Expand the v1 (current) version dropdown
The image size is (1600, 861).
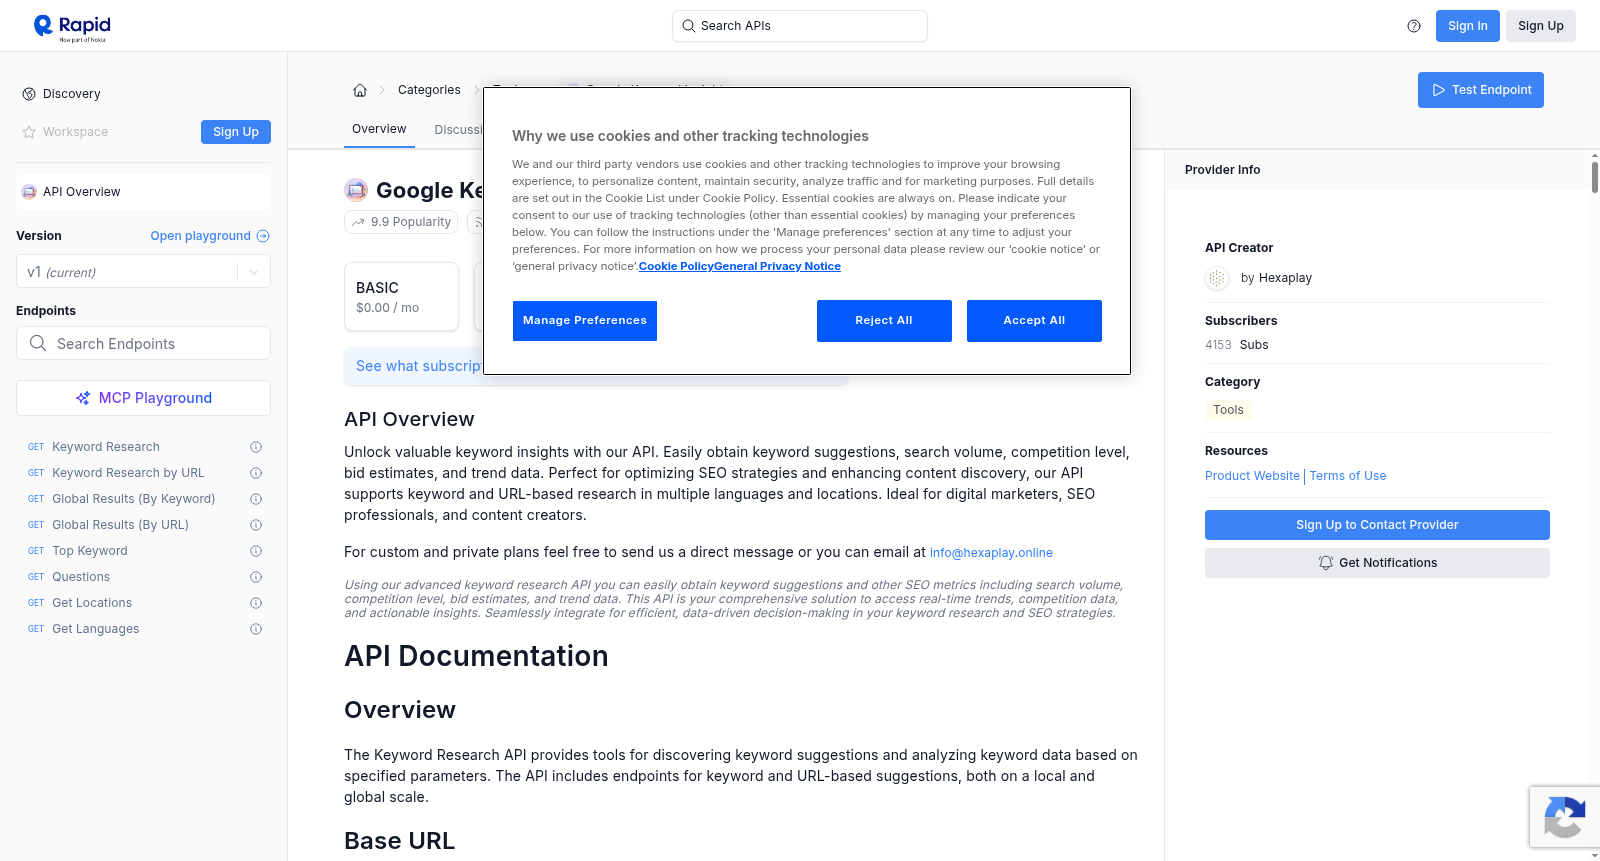pyautogui.click(x=143, y=272)
